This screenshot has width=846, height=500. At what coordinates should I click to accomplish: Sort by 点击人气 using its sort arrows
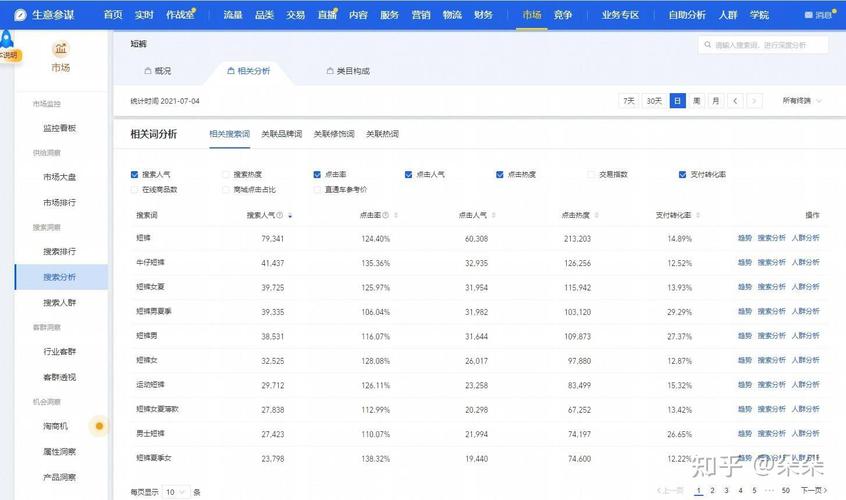click(x=494, y=215)
